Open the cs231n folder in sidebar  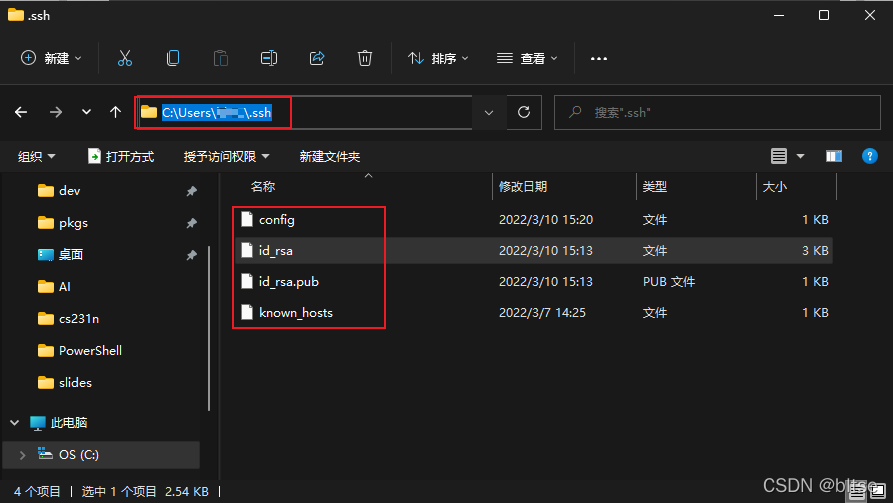(x=79, y=318)
